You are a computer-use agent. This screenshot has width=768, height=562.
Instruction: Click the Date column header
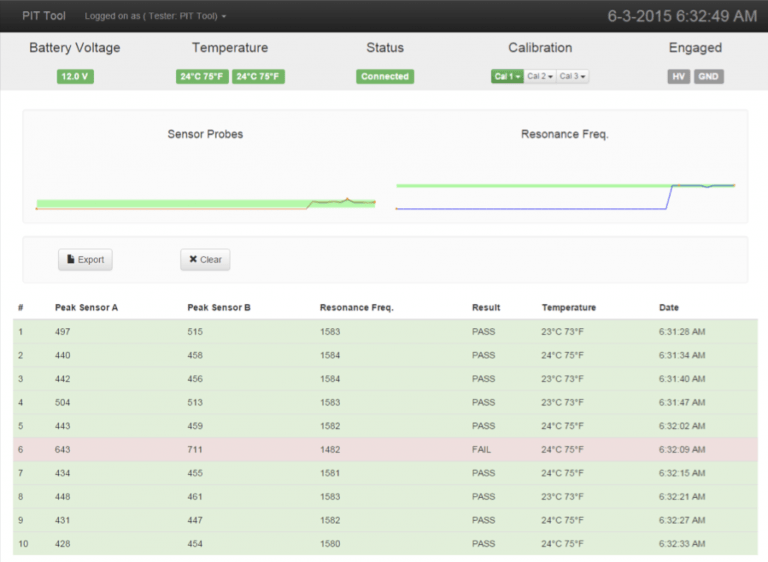[x=668, y=307]
